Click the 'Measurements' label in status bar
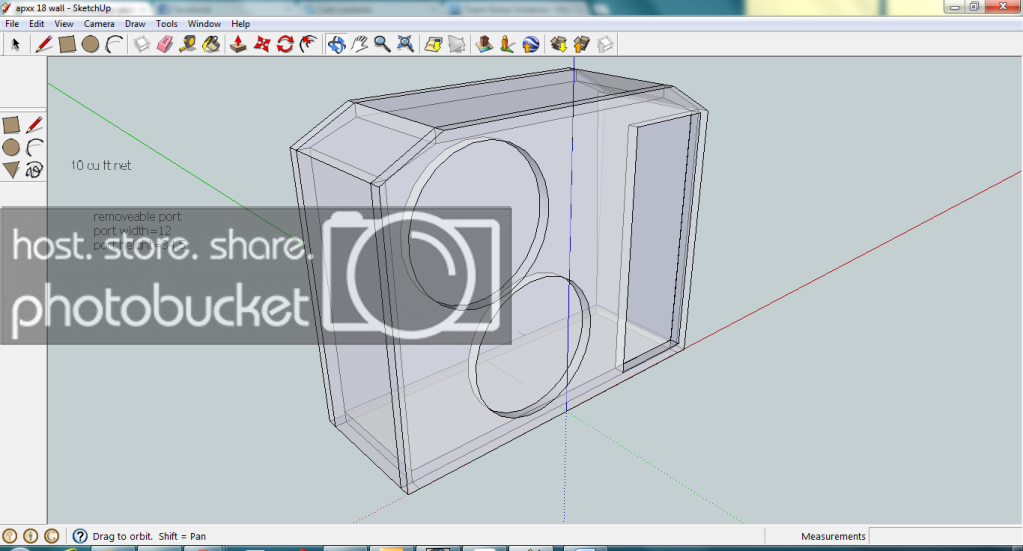1023x551 pixels. tap(833, 536)
